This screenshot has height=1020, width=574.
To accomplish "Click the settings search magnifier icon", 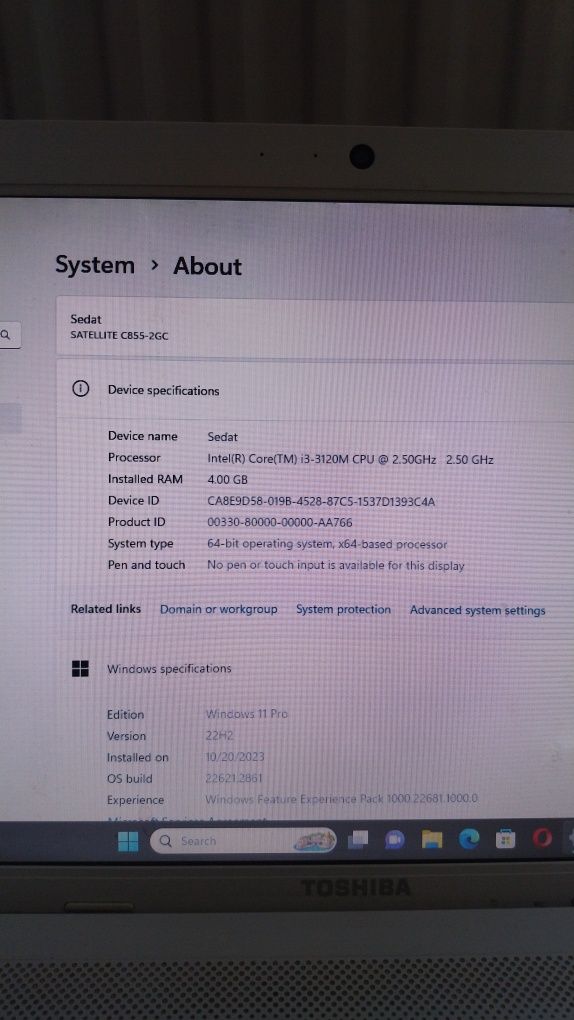I will point(5,335).
